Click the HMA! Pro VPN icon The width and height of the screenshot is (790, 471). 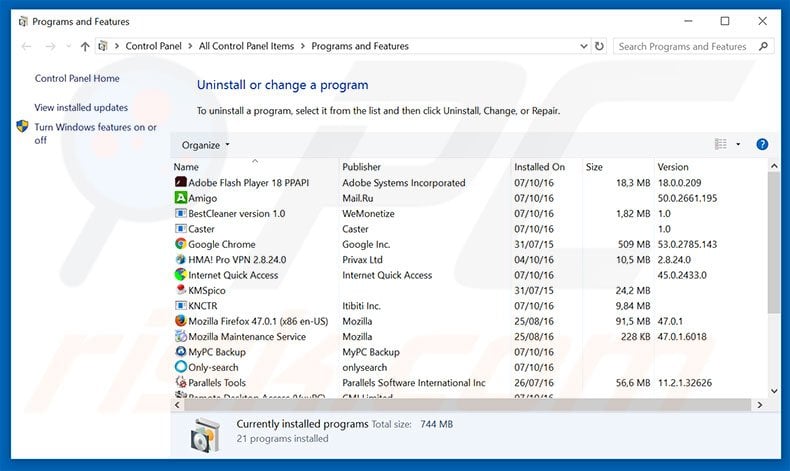[x=180, y=259]
